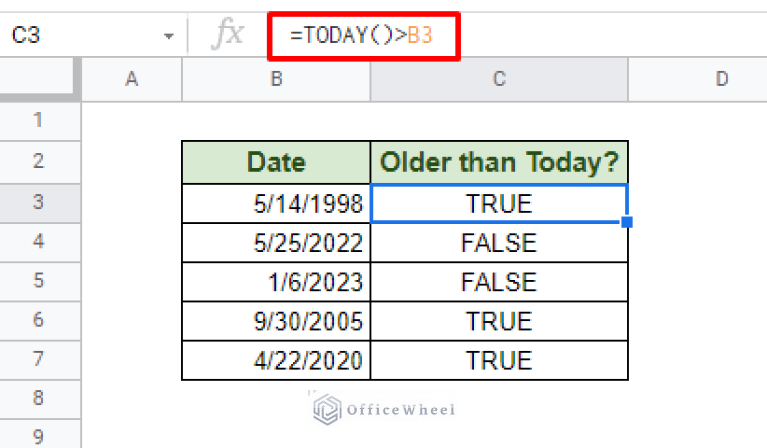The width and height of the screenshot is (767, 448).
Task: Click inside the formula bar =TODAY()>B3
Action: coord(363,36)
